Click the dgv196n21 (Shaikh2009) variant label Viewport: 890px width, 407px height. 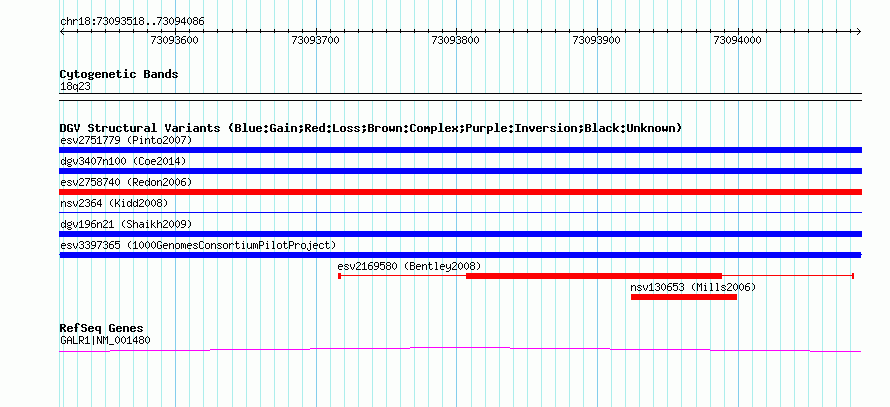tap(126, 224)
